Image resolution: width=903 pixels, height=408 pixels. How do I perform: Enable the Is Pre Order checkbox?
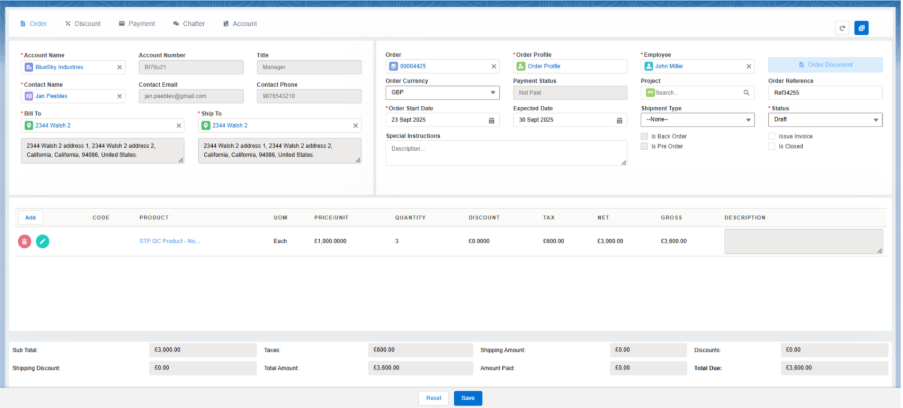(x=645, y=146)
